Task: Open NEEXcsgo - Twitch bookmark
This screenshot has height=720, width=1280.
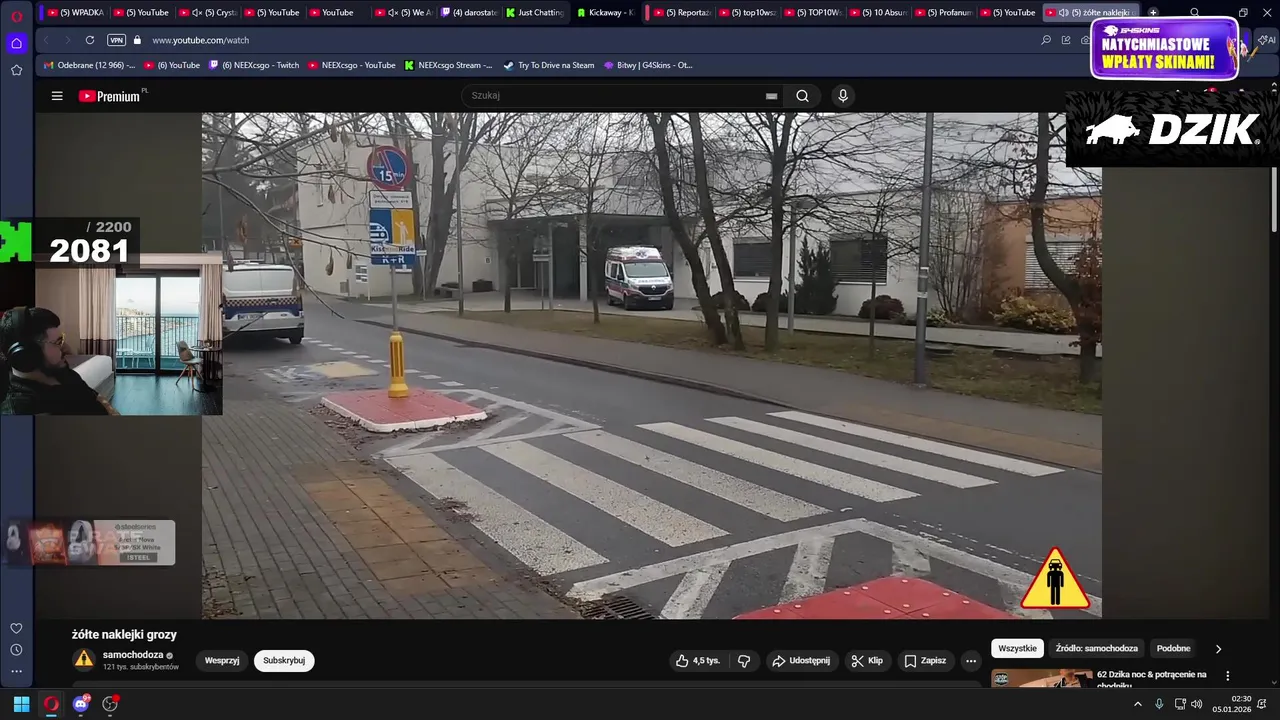Action: coord(253,65)
